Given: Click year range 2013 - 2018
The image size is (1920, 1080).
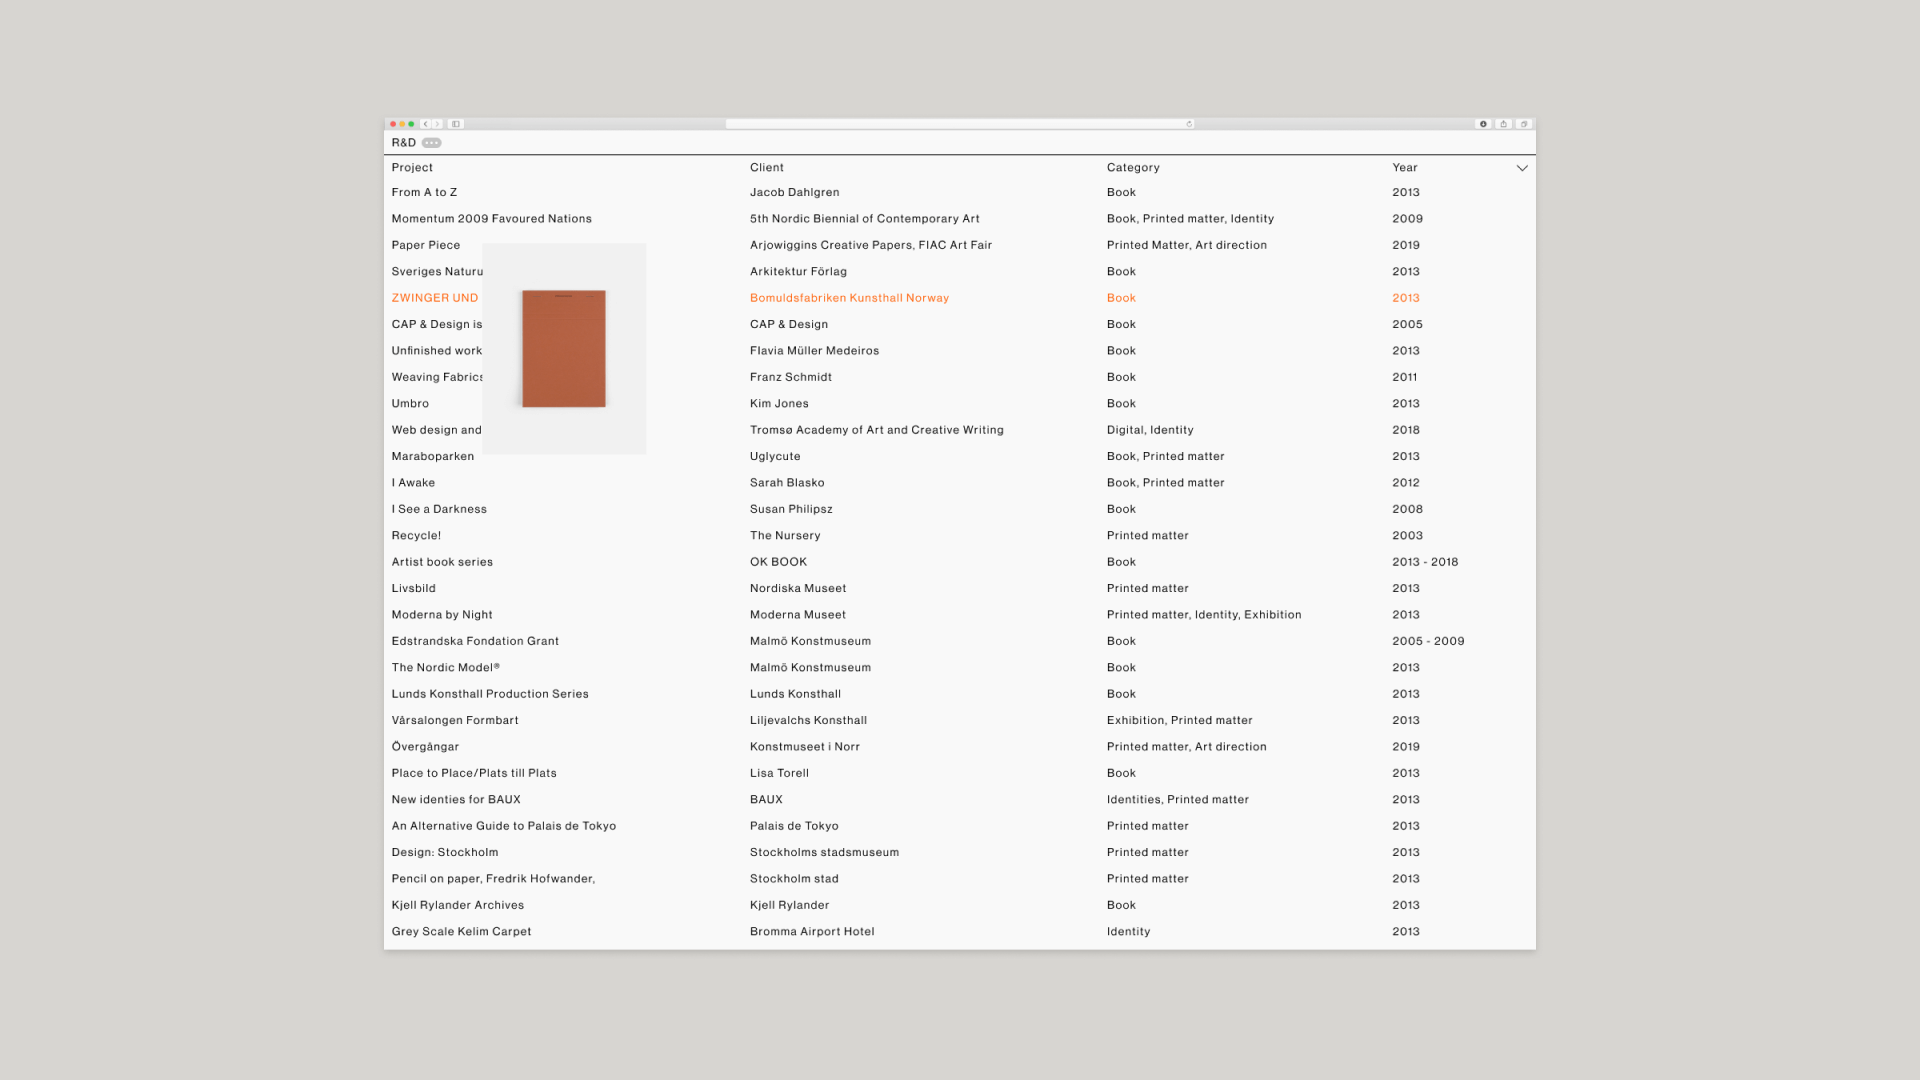Looking at the screenshot, I should point(1425,562).
